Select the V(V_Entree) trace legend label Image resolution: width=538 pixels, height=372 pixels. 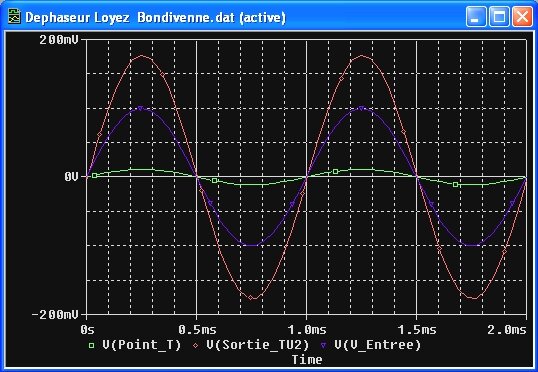pos(377,345)
